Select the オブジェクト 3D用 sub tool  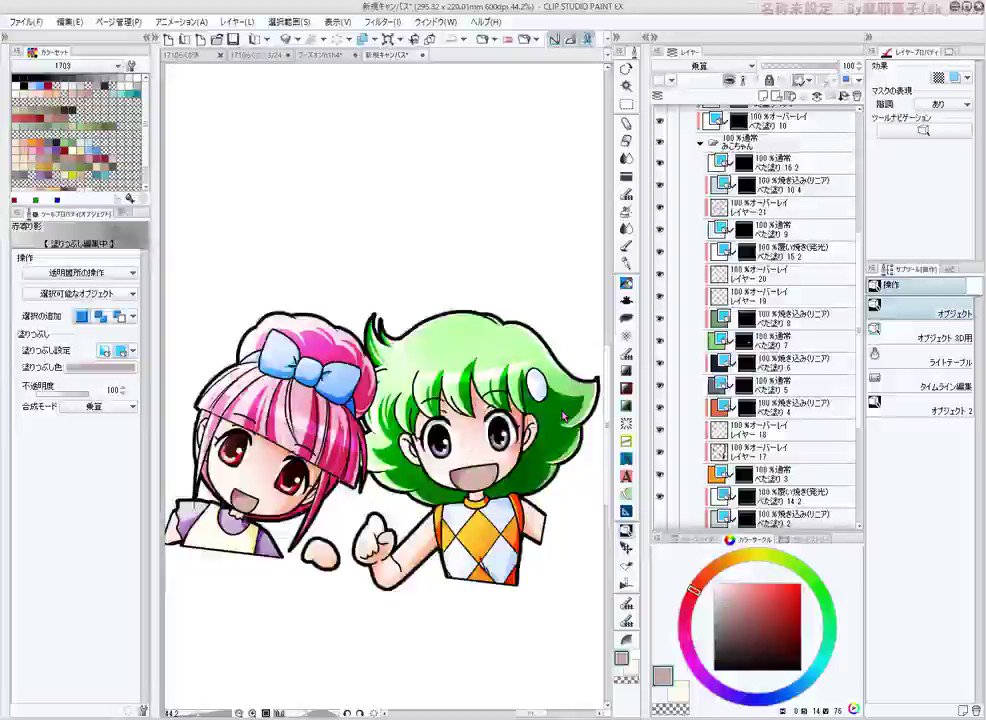(919, 333)
